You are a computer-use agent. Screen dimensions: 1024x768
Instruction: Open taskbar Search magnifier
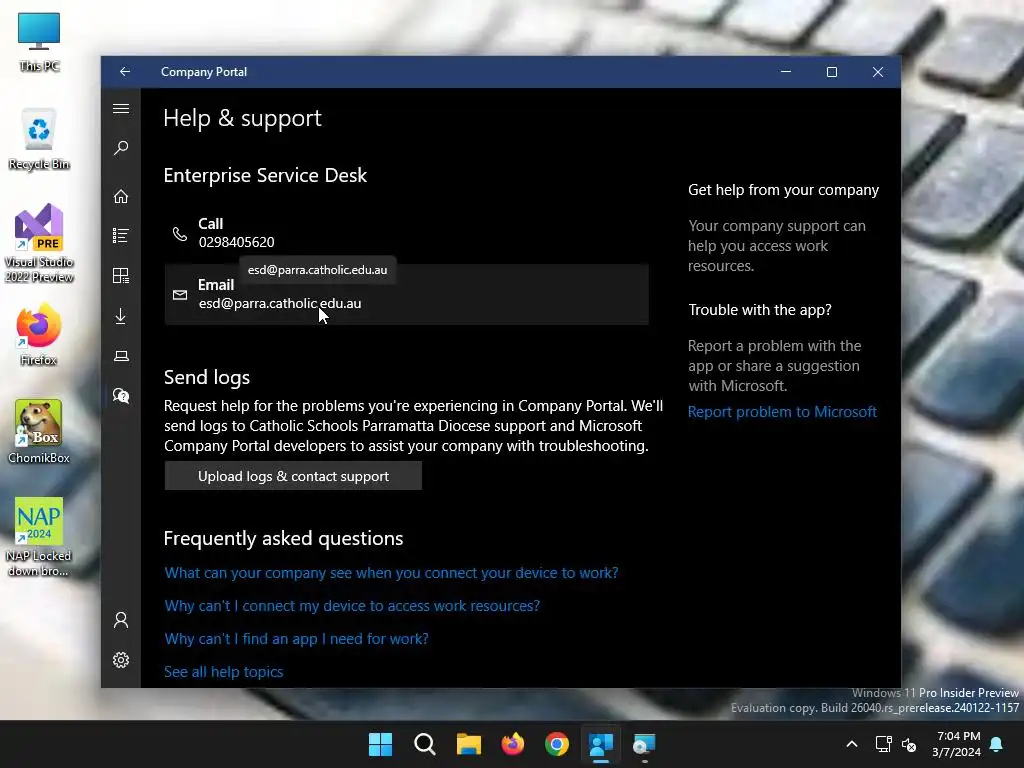(x=424, y=744)
